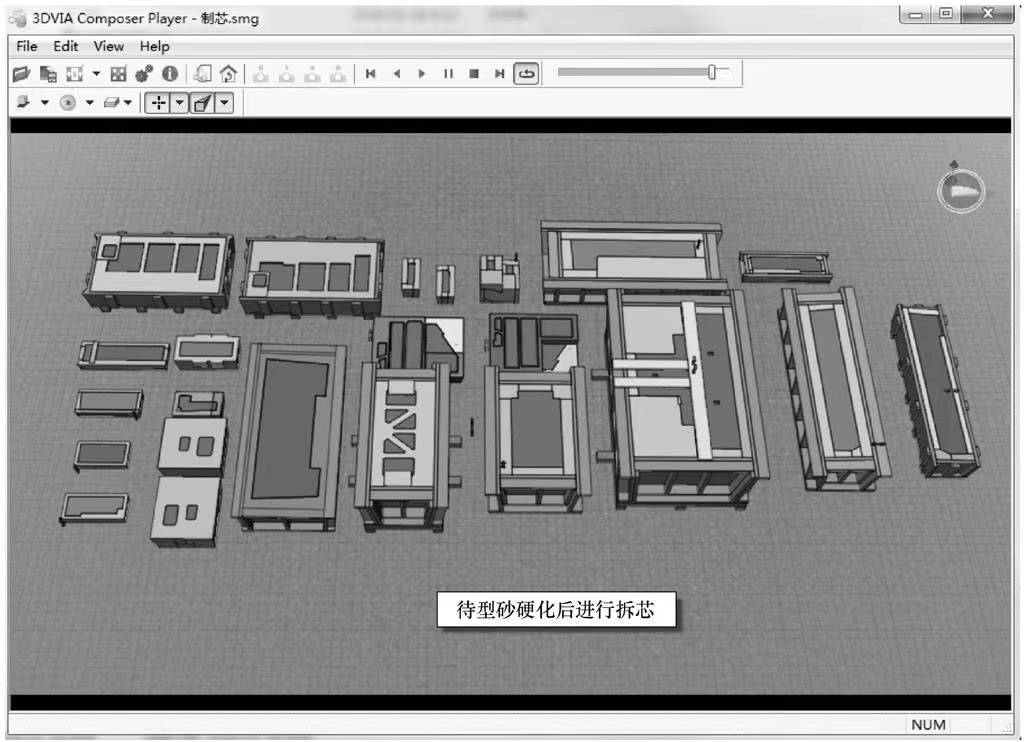The image size is (1024, 742).
Task: Click the timeline slider handle
Action: click(x=712, y=72)
